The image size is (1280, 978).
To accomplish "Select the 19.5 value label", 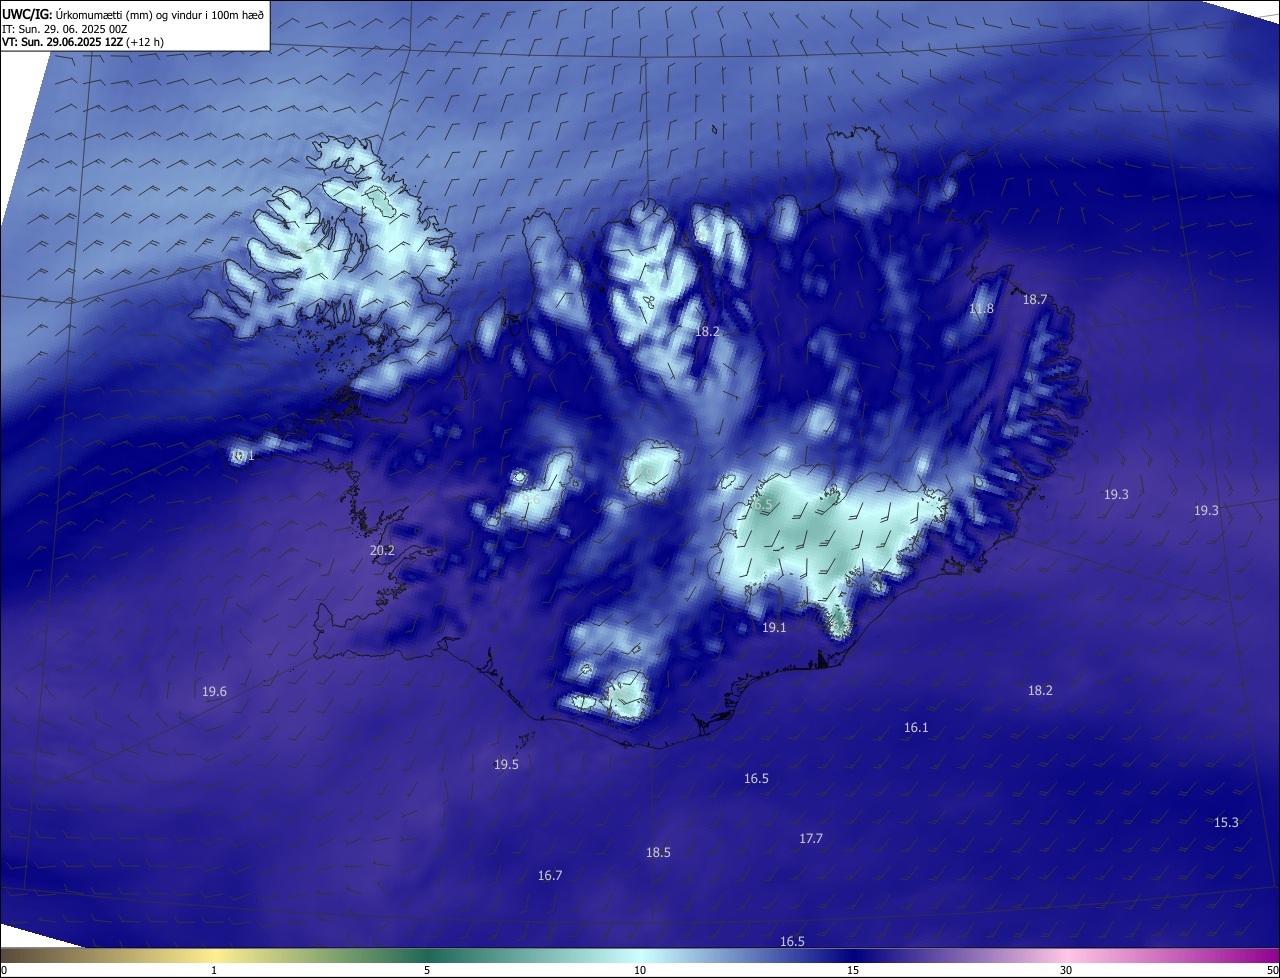I will point(506,764).
